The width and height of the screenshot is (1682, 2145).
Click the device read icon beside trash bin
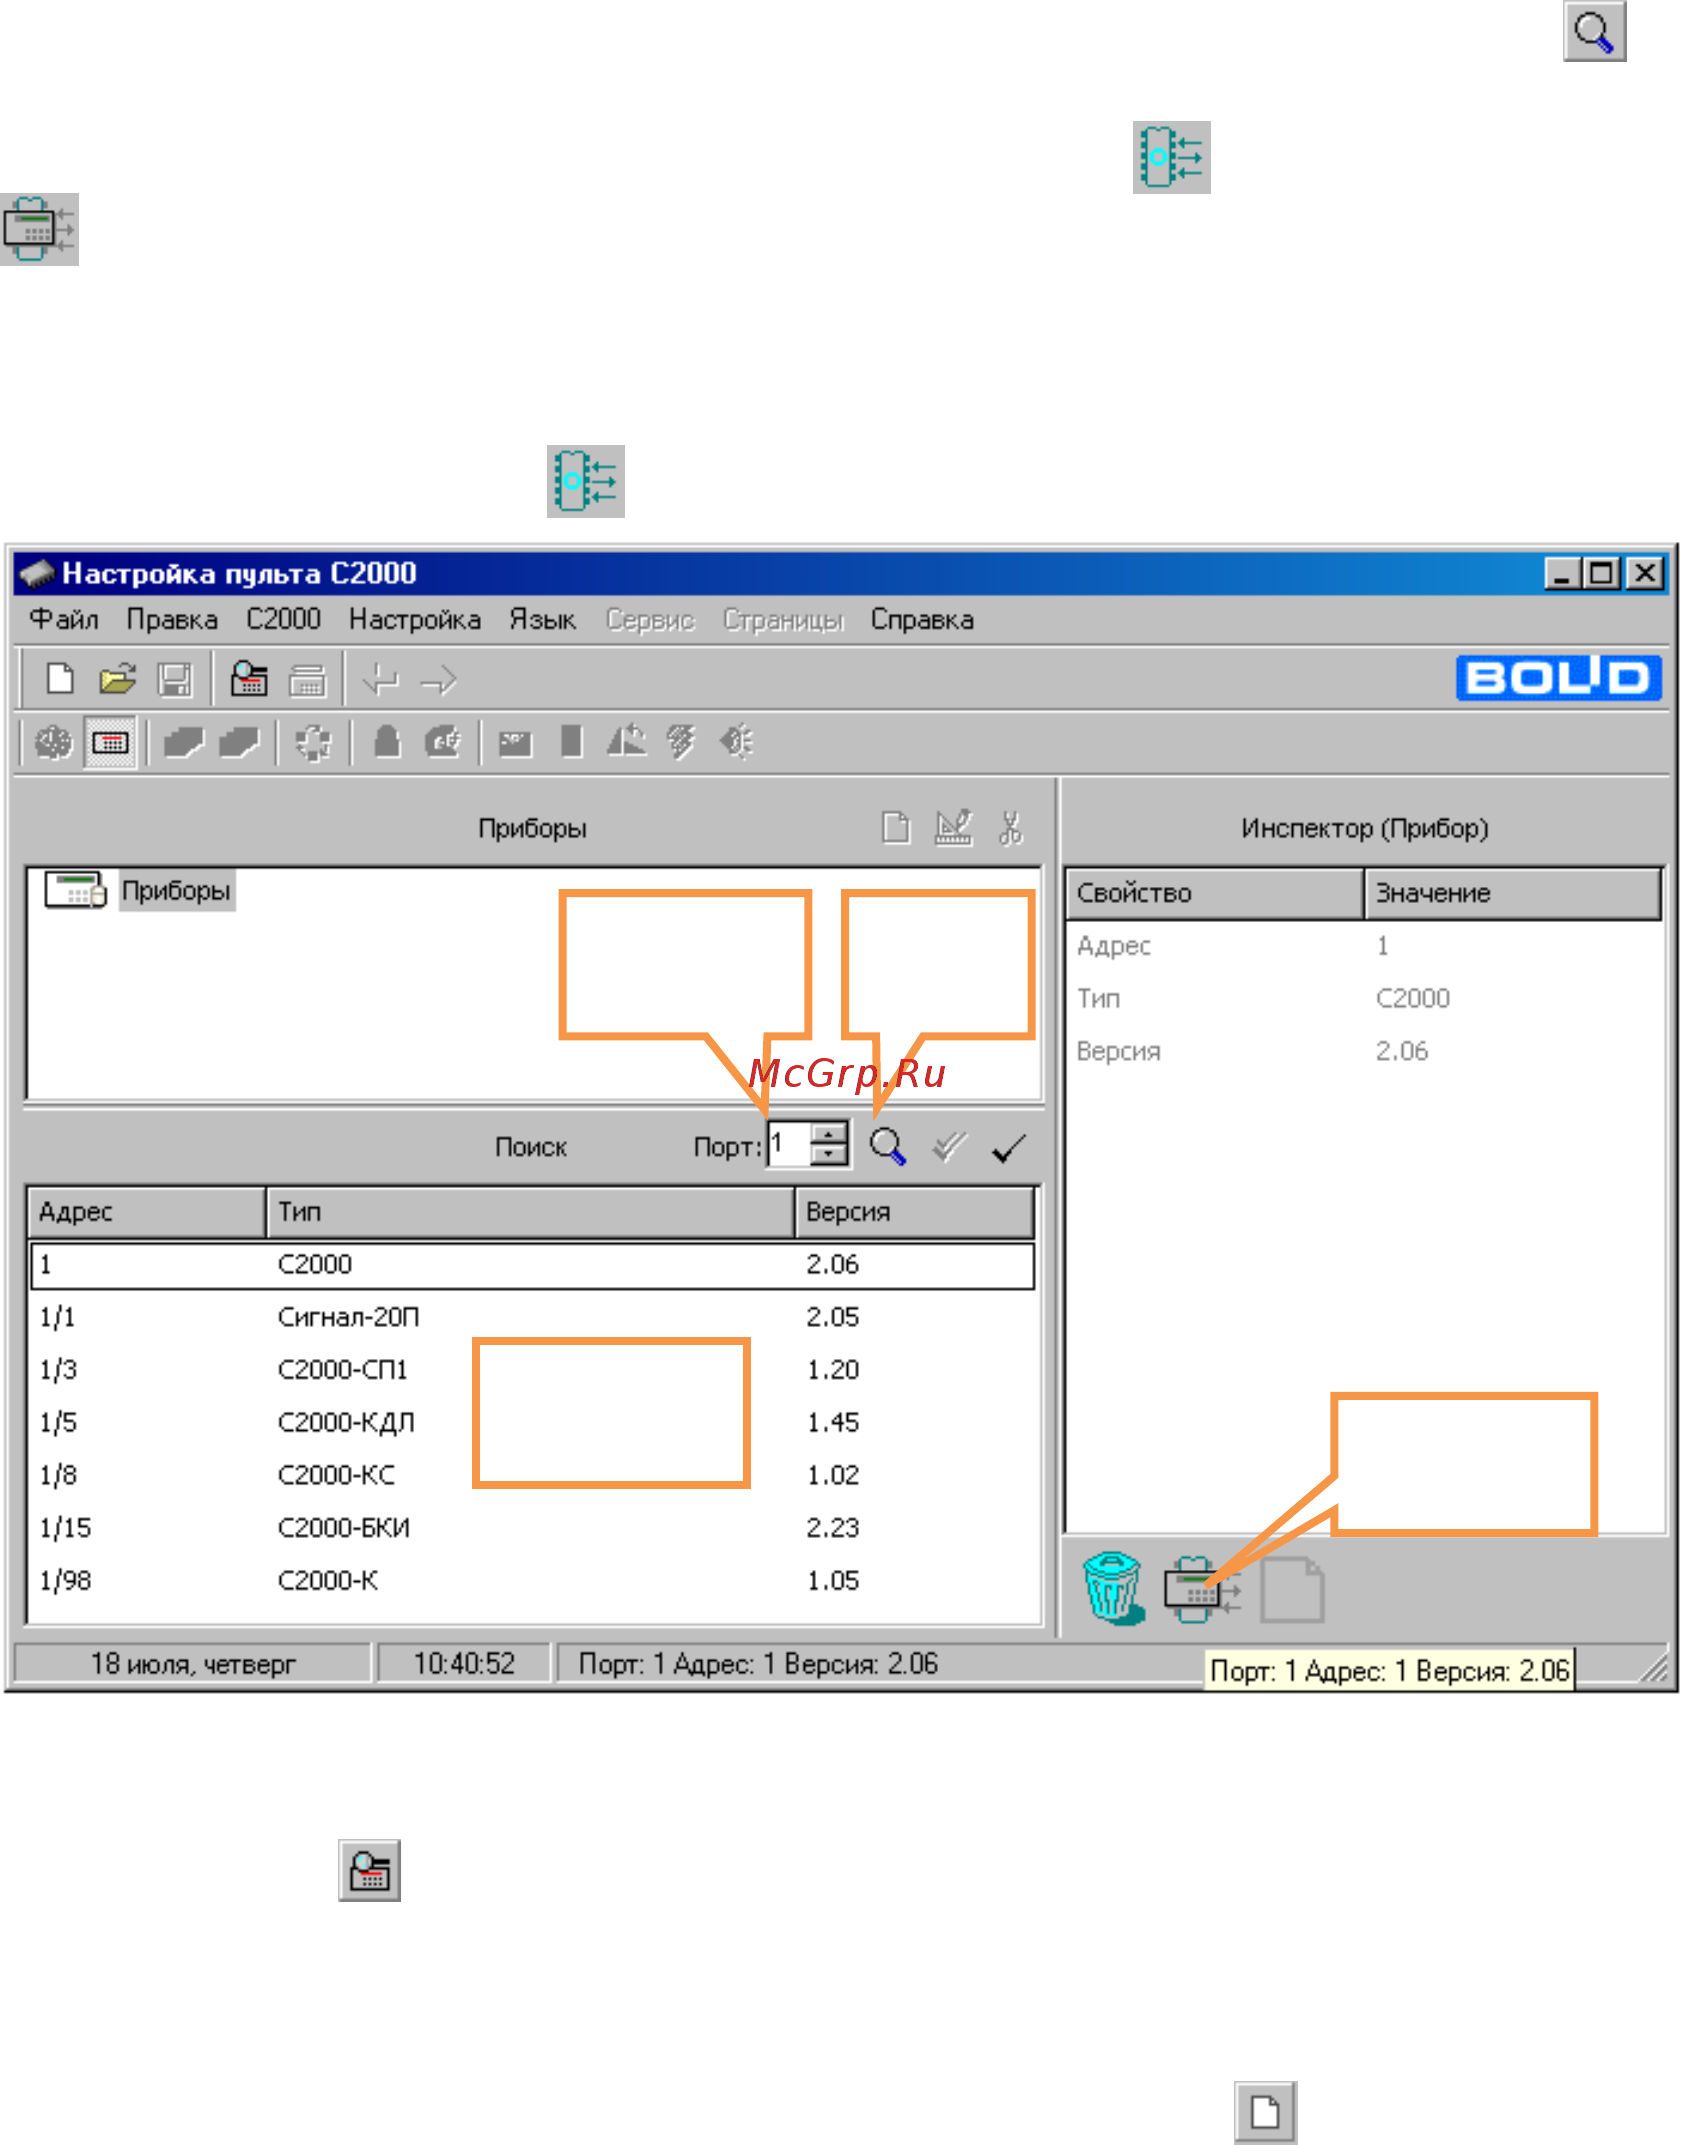pos(1201,1588)
